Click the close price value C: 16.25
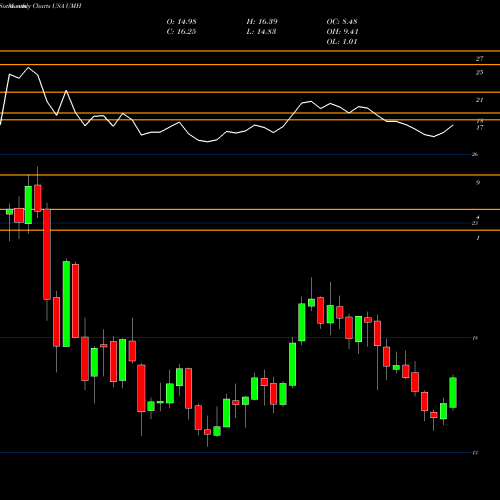The width and height of the screenshot is (500, 500). pos(181,32)
